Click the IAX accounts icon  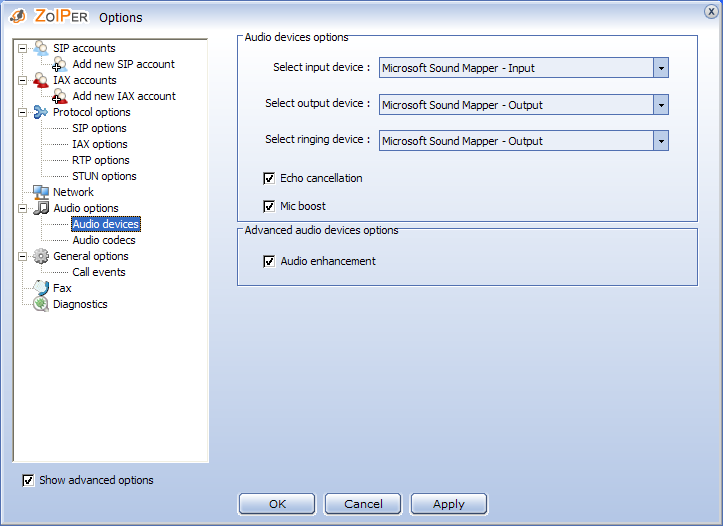(40, 80)
